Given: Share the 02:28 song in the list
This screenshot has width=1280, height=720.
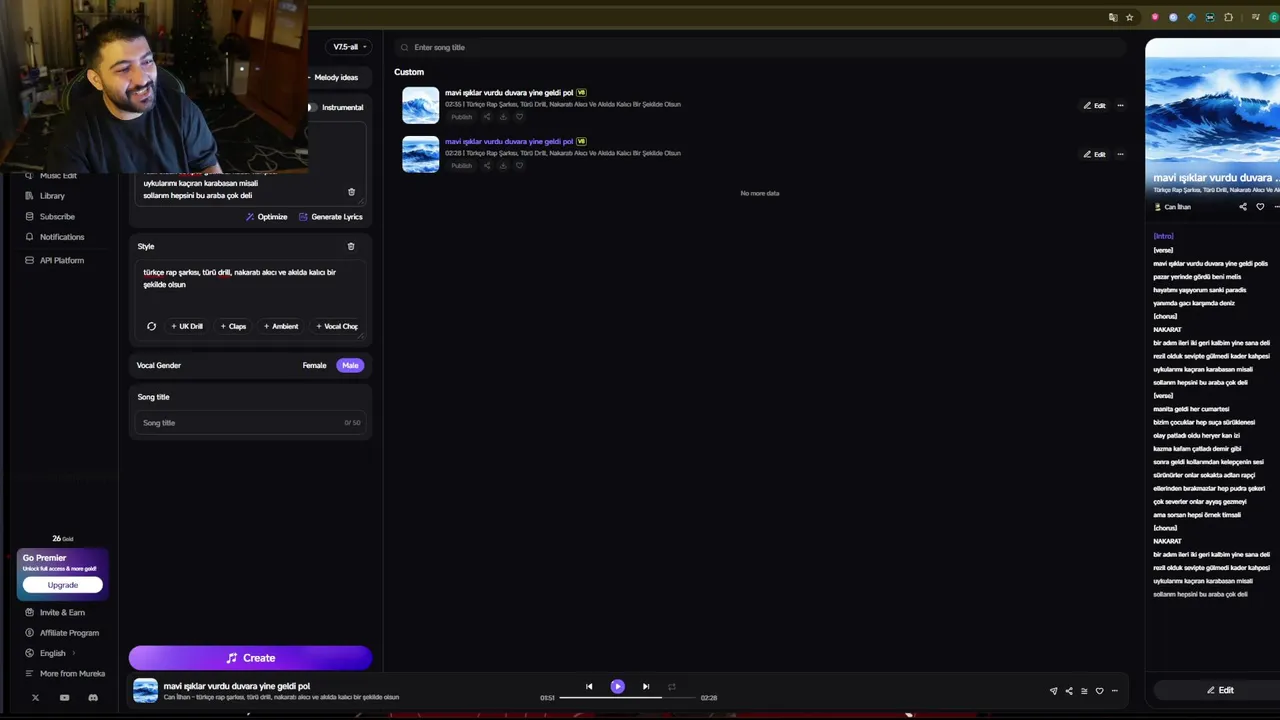Looking at the screenshot, I should coord(487,166).
